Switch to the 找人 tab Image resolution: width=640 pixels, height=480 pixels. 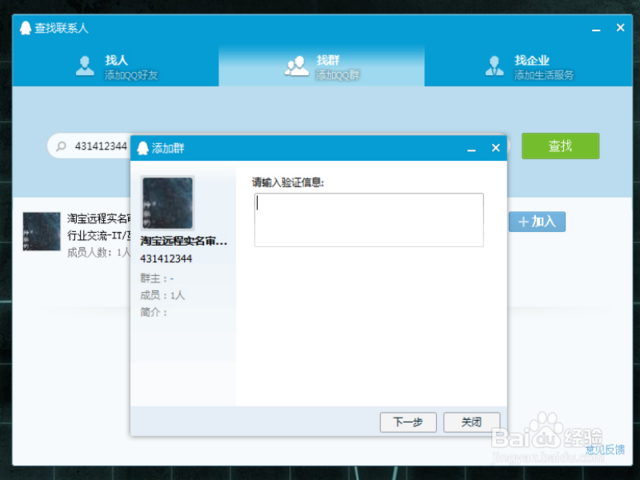(116, 66)
